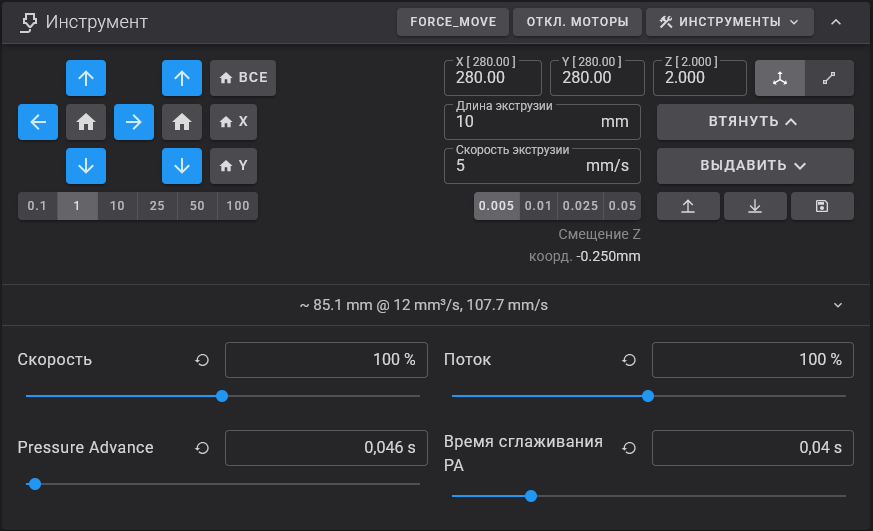Viewport: 873px width, 531px height.
Task: Select 0.025 Z offset increment
Action: pos(580,206)
